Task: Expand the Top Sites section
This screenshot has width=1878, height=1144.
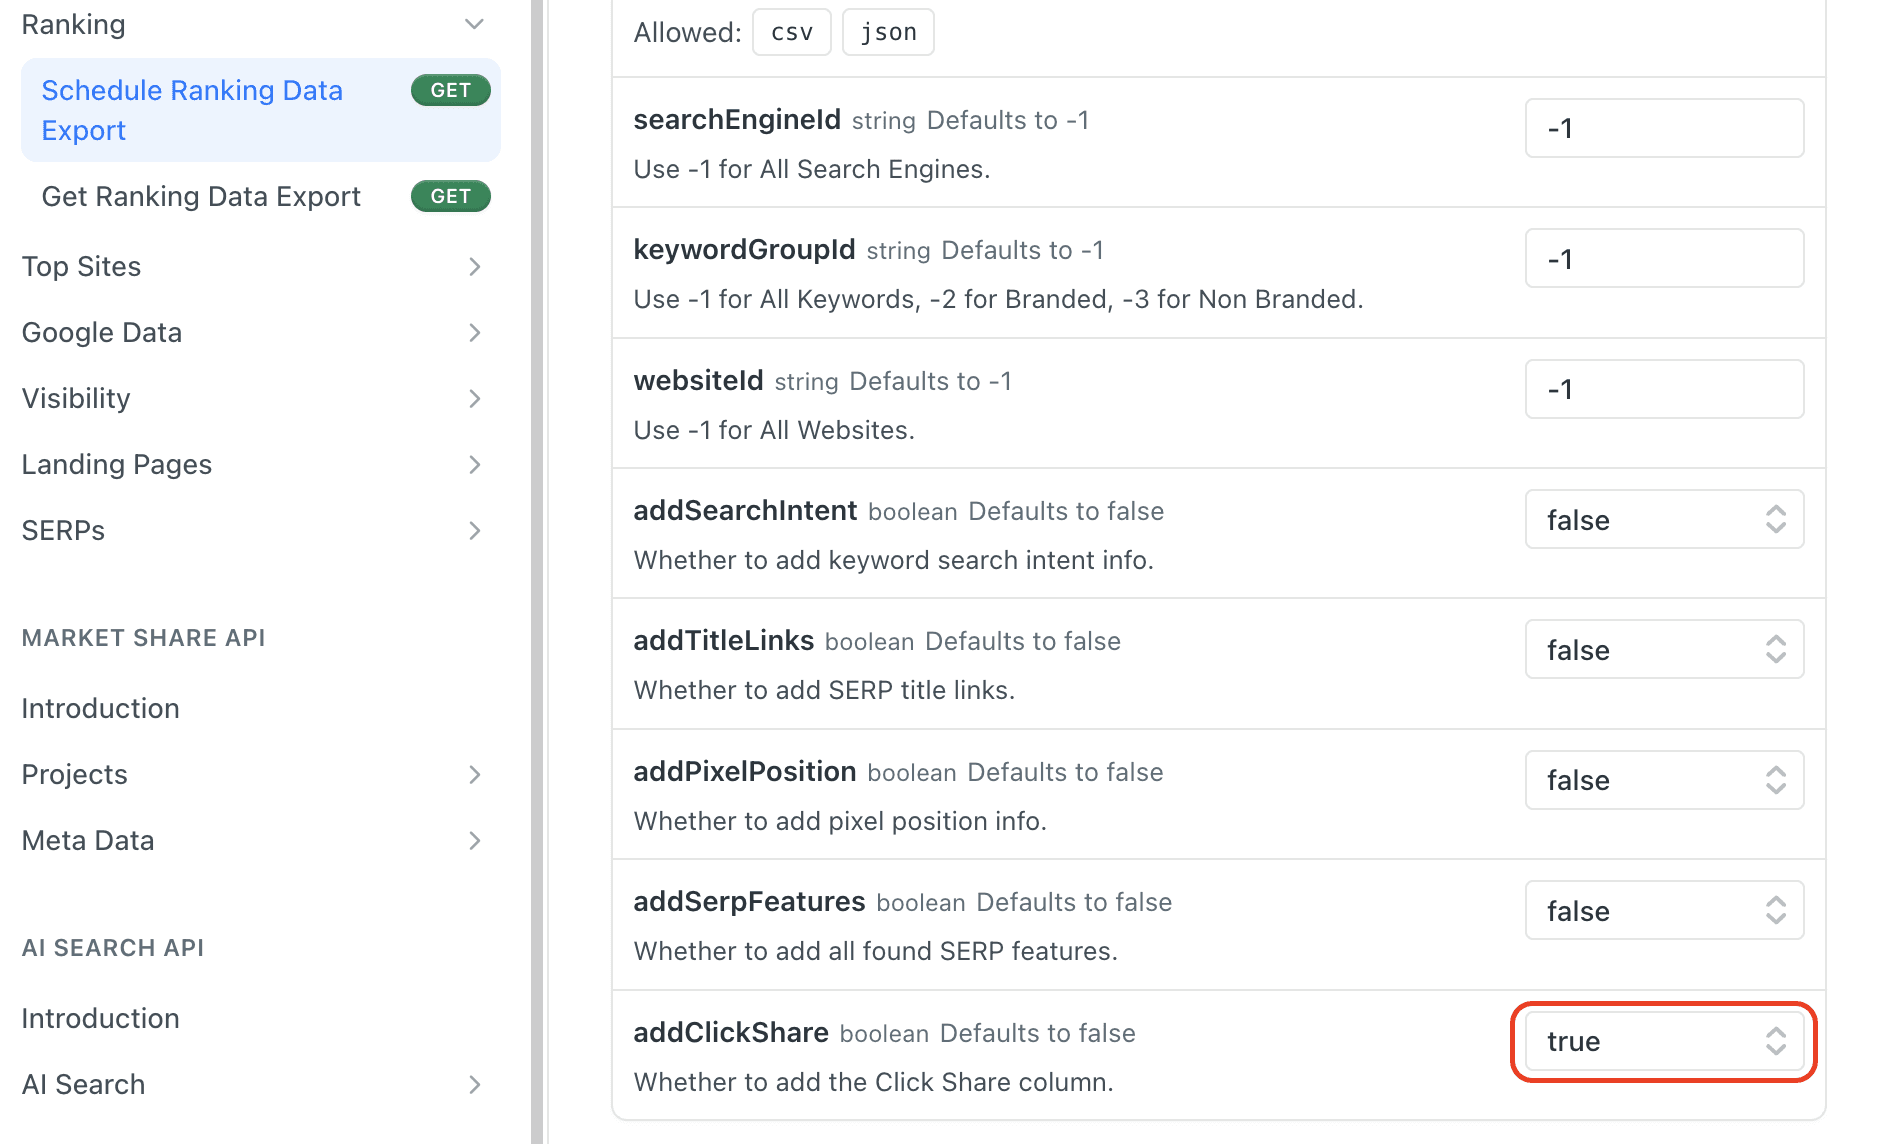Action: (x=474, y=267)
